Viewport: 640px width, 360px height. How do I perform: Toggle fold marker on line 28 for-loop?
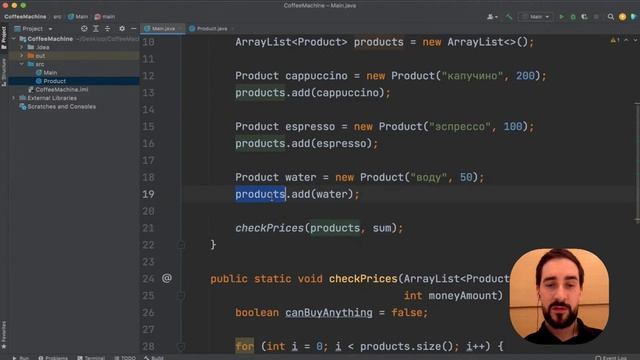coord(181,347)
